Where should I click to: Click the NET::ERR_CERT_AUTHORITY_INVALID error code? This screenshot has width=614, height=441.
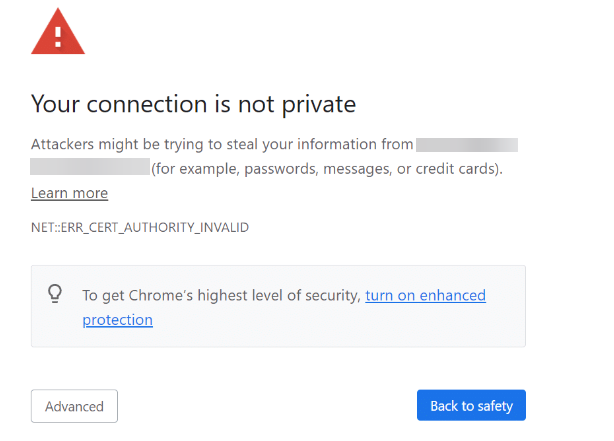[x=139, y=227]
